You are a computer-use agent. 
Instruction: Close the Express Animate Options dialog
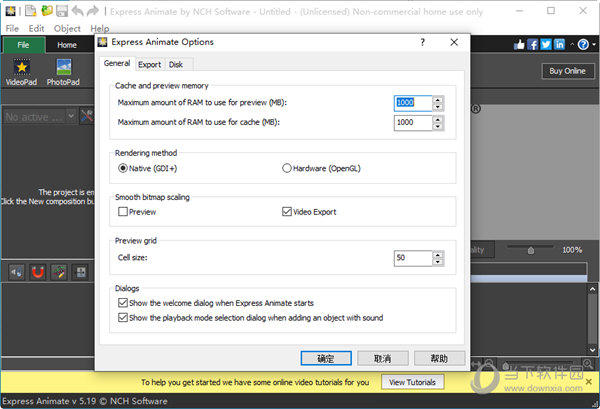point(454,42)
